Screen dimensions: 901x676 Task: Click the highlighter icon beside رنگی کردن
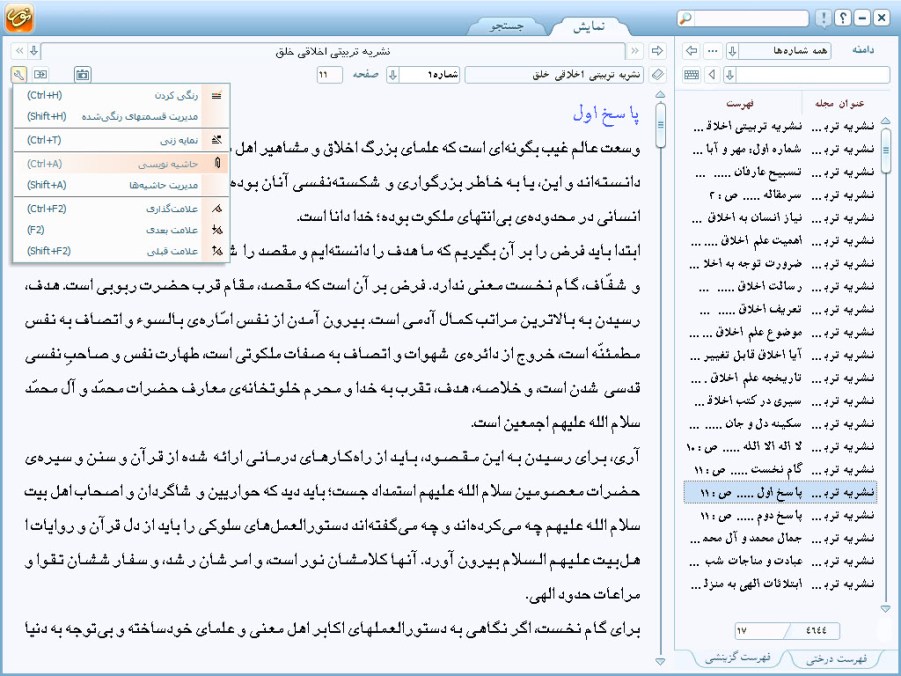point(216,95)
